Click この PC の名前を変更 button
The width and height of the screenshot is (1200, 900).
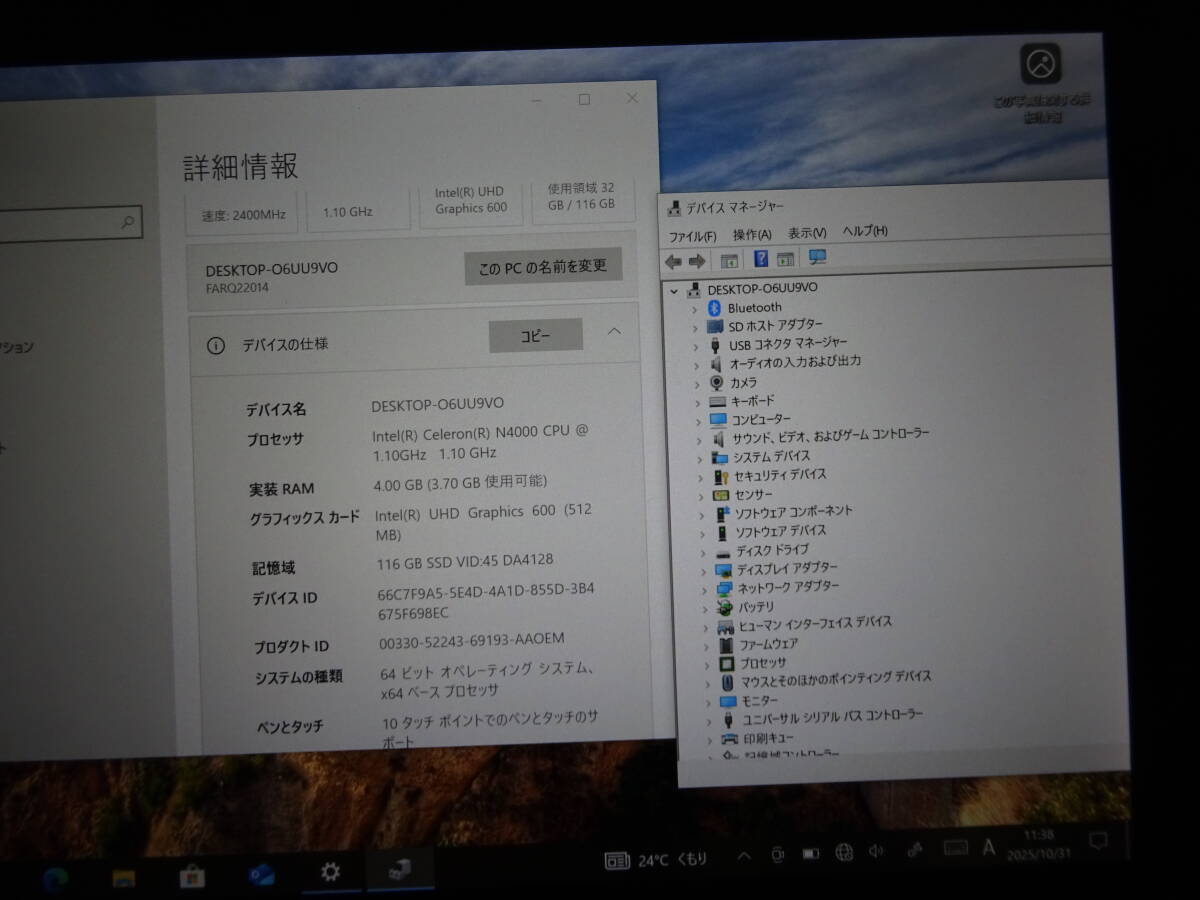(543, 267)
